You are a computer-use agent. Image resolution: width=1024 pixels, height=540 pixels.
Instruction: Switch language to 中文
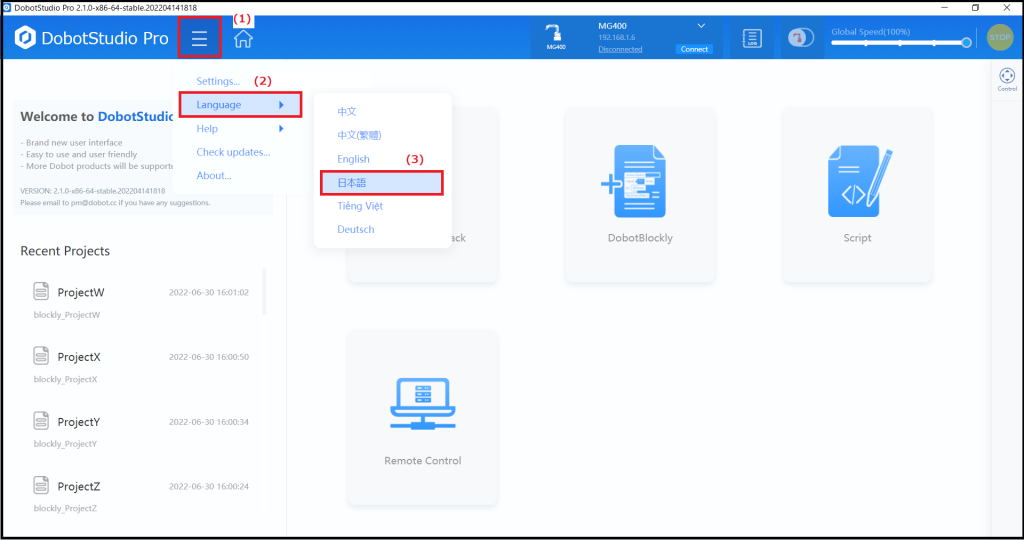[x=347, y=112]
